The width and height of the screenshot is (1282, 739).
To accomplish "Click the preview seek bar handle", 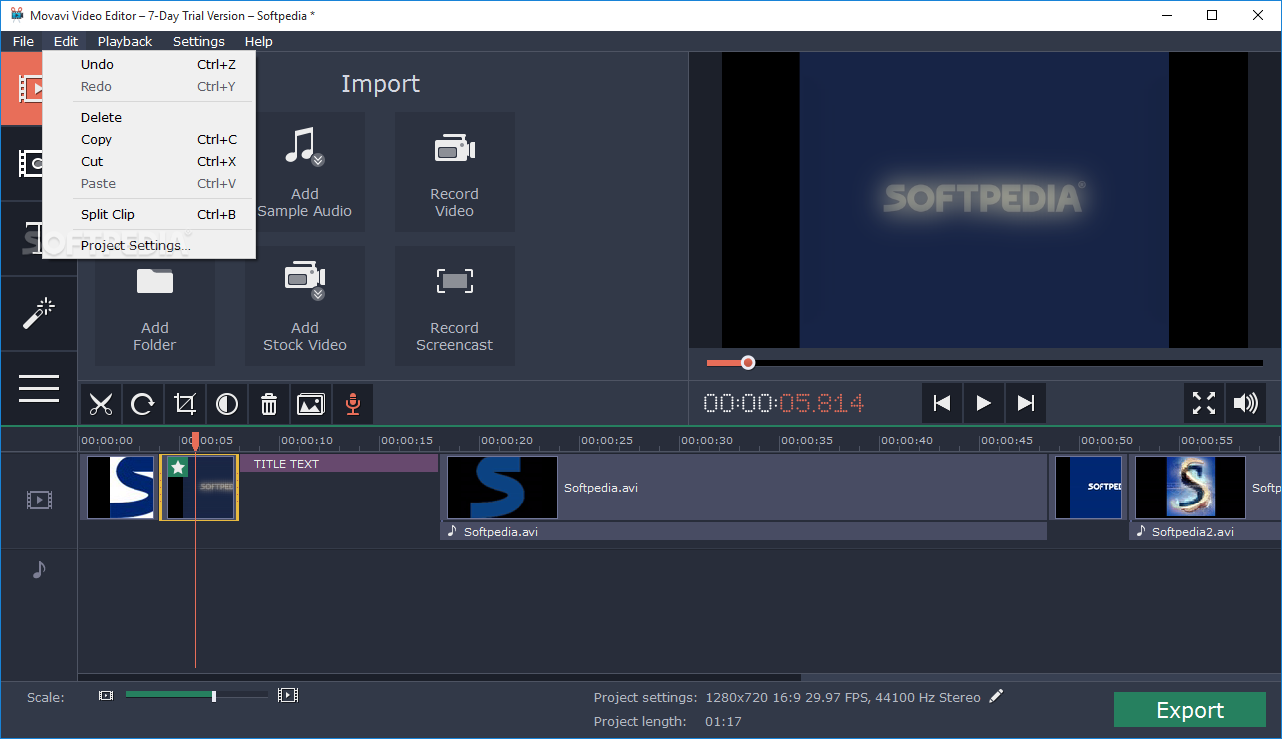I will coord(748,363).
